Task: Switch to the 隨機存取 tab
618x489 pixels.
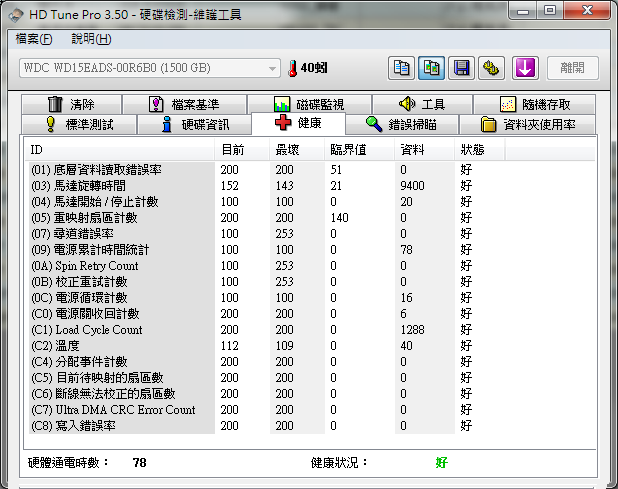Action: click(534, 104)
